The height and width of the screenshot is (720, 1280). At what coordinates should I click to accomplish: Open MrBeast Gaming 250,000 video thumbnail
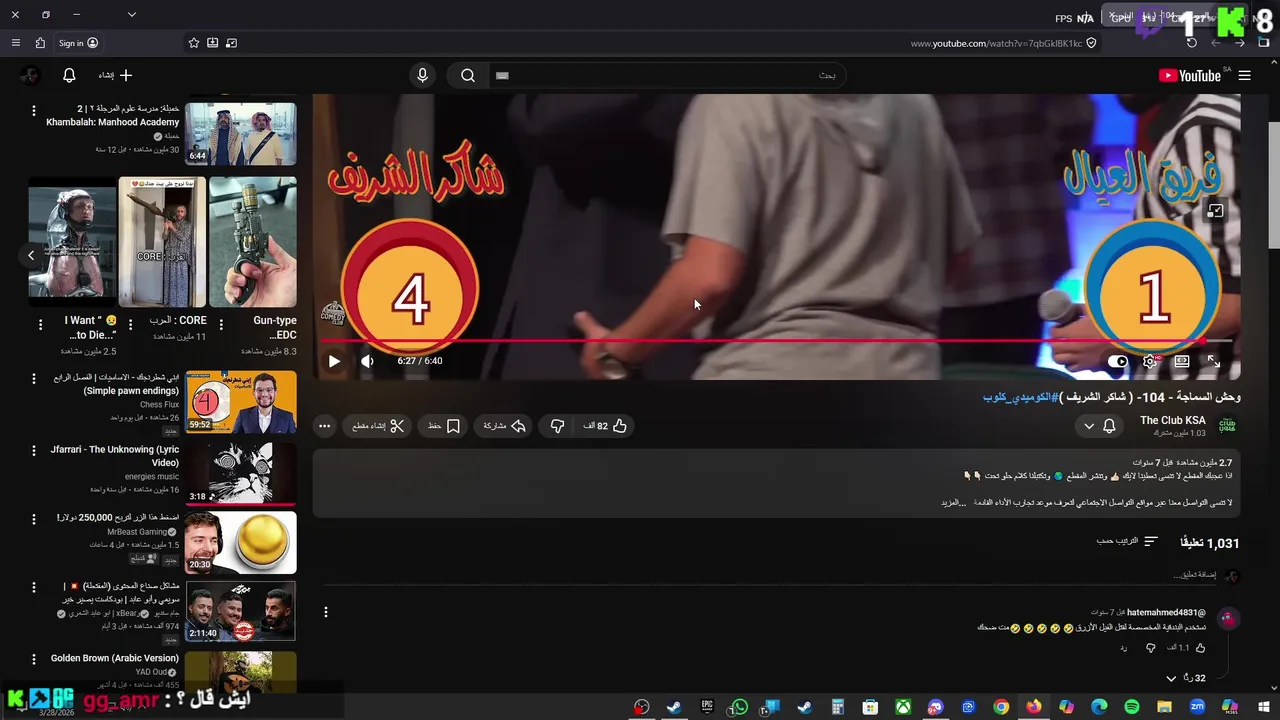241,542
